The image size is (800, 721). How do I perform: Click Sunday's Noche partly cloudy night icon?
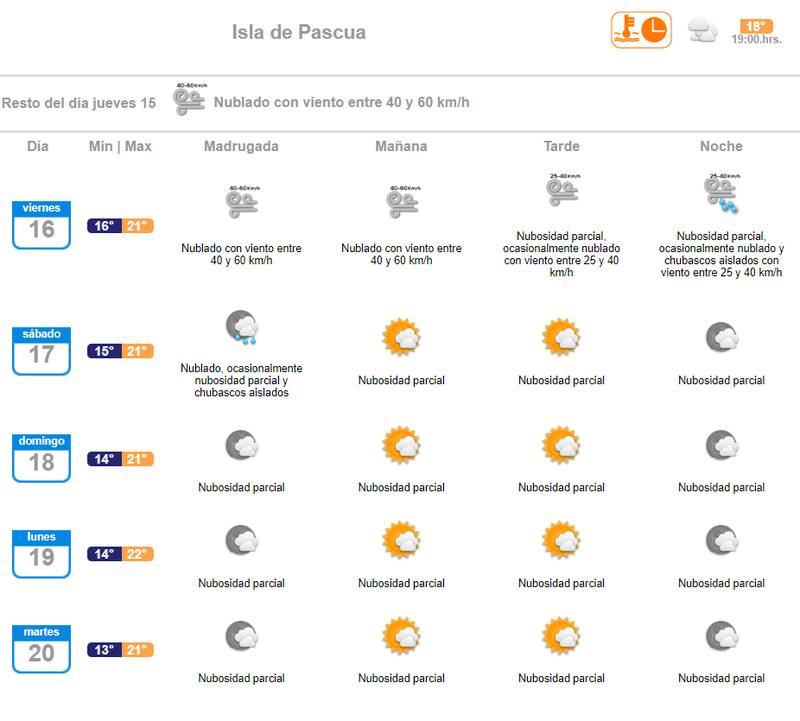(721, 446)
